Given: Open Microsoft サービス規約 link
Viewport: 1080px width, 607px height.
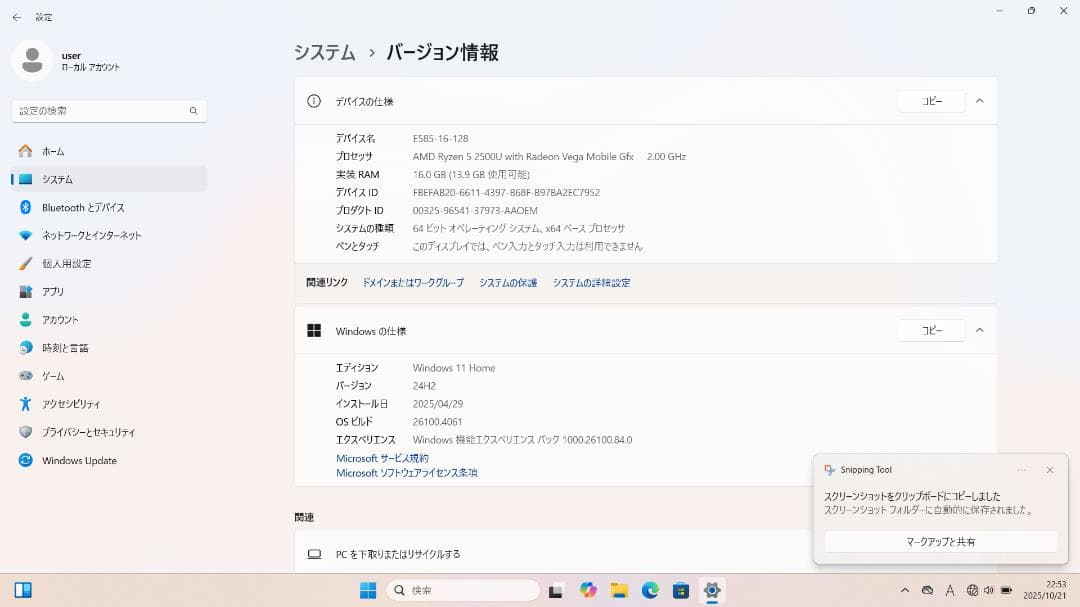Looking at the screenshot, I should click(382, 458).
